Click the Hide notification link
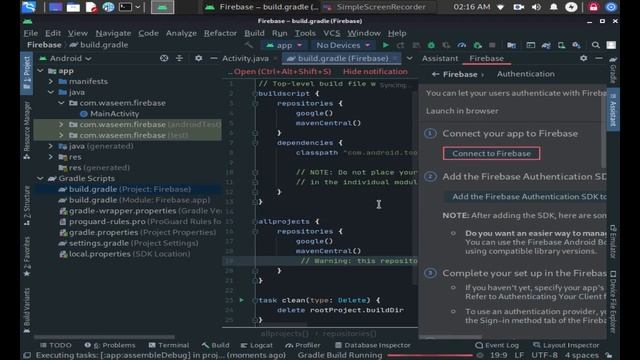The height and width of the screenshot is (360, 640). click(375, 71)
